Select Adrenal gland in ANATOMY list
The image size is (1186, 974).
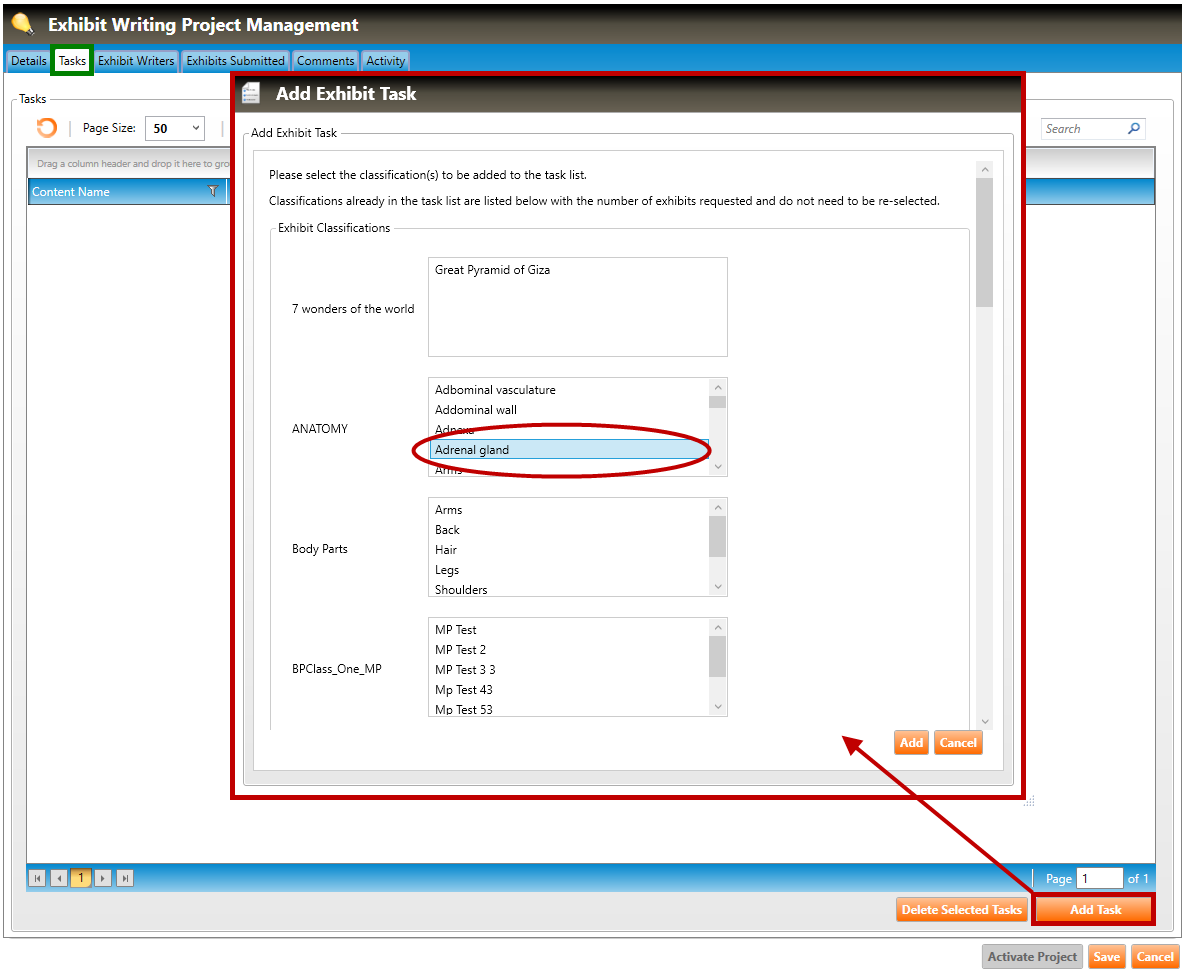point(569,450)
